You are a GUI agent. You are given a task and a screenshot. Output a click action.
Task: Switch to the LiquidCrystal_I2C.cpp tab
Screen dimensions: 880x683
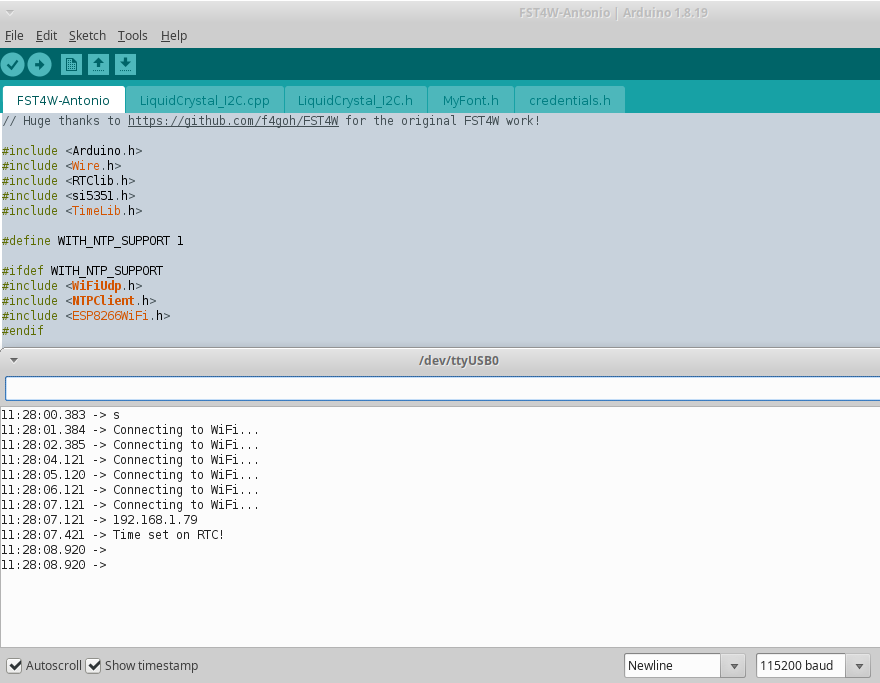(205, 100)
